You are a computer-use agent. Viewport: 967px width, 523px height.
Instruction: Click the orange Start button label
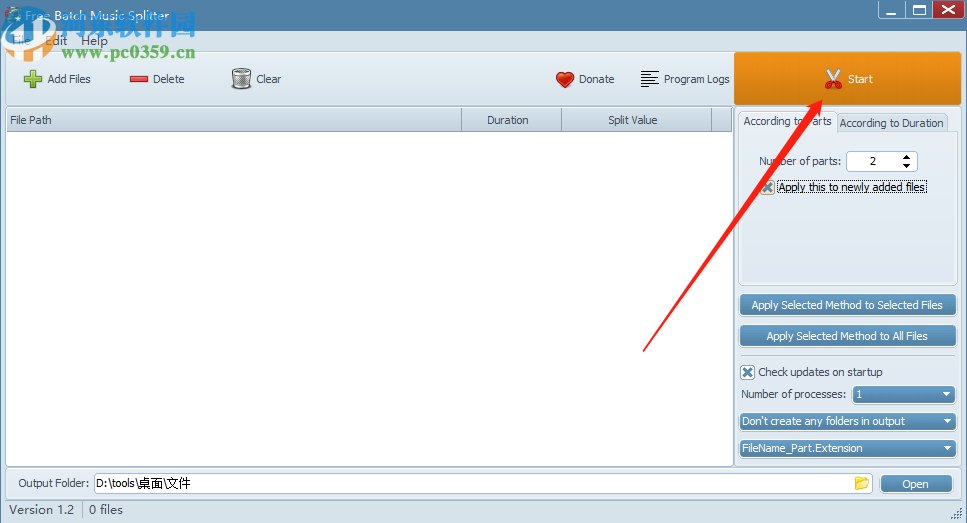(x=860, y=79)
